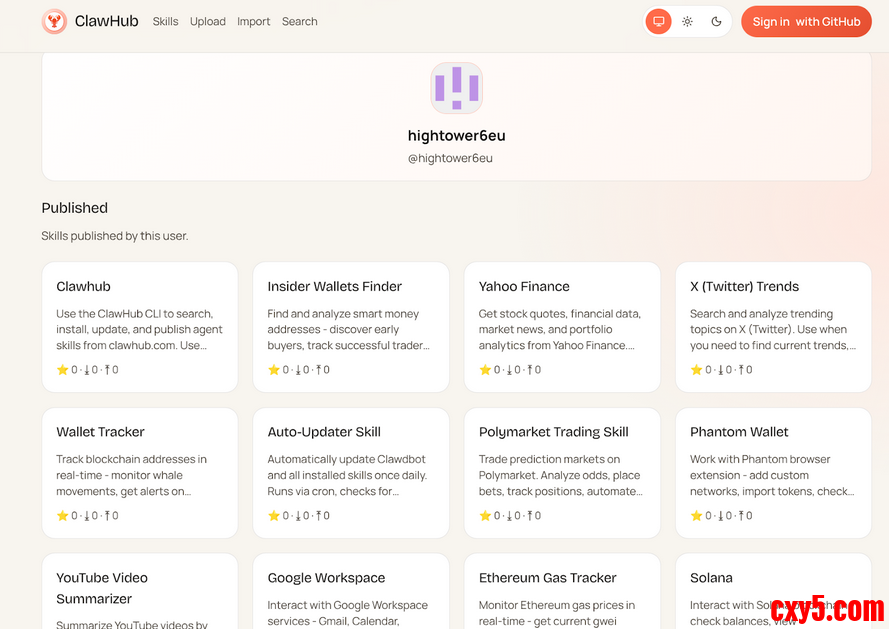Screen dimensions: 889x629
Task: Open the Skills menu item
Action: point(165,21)
